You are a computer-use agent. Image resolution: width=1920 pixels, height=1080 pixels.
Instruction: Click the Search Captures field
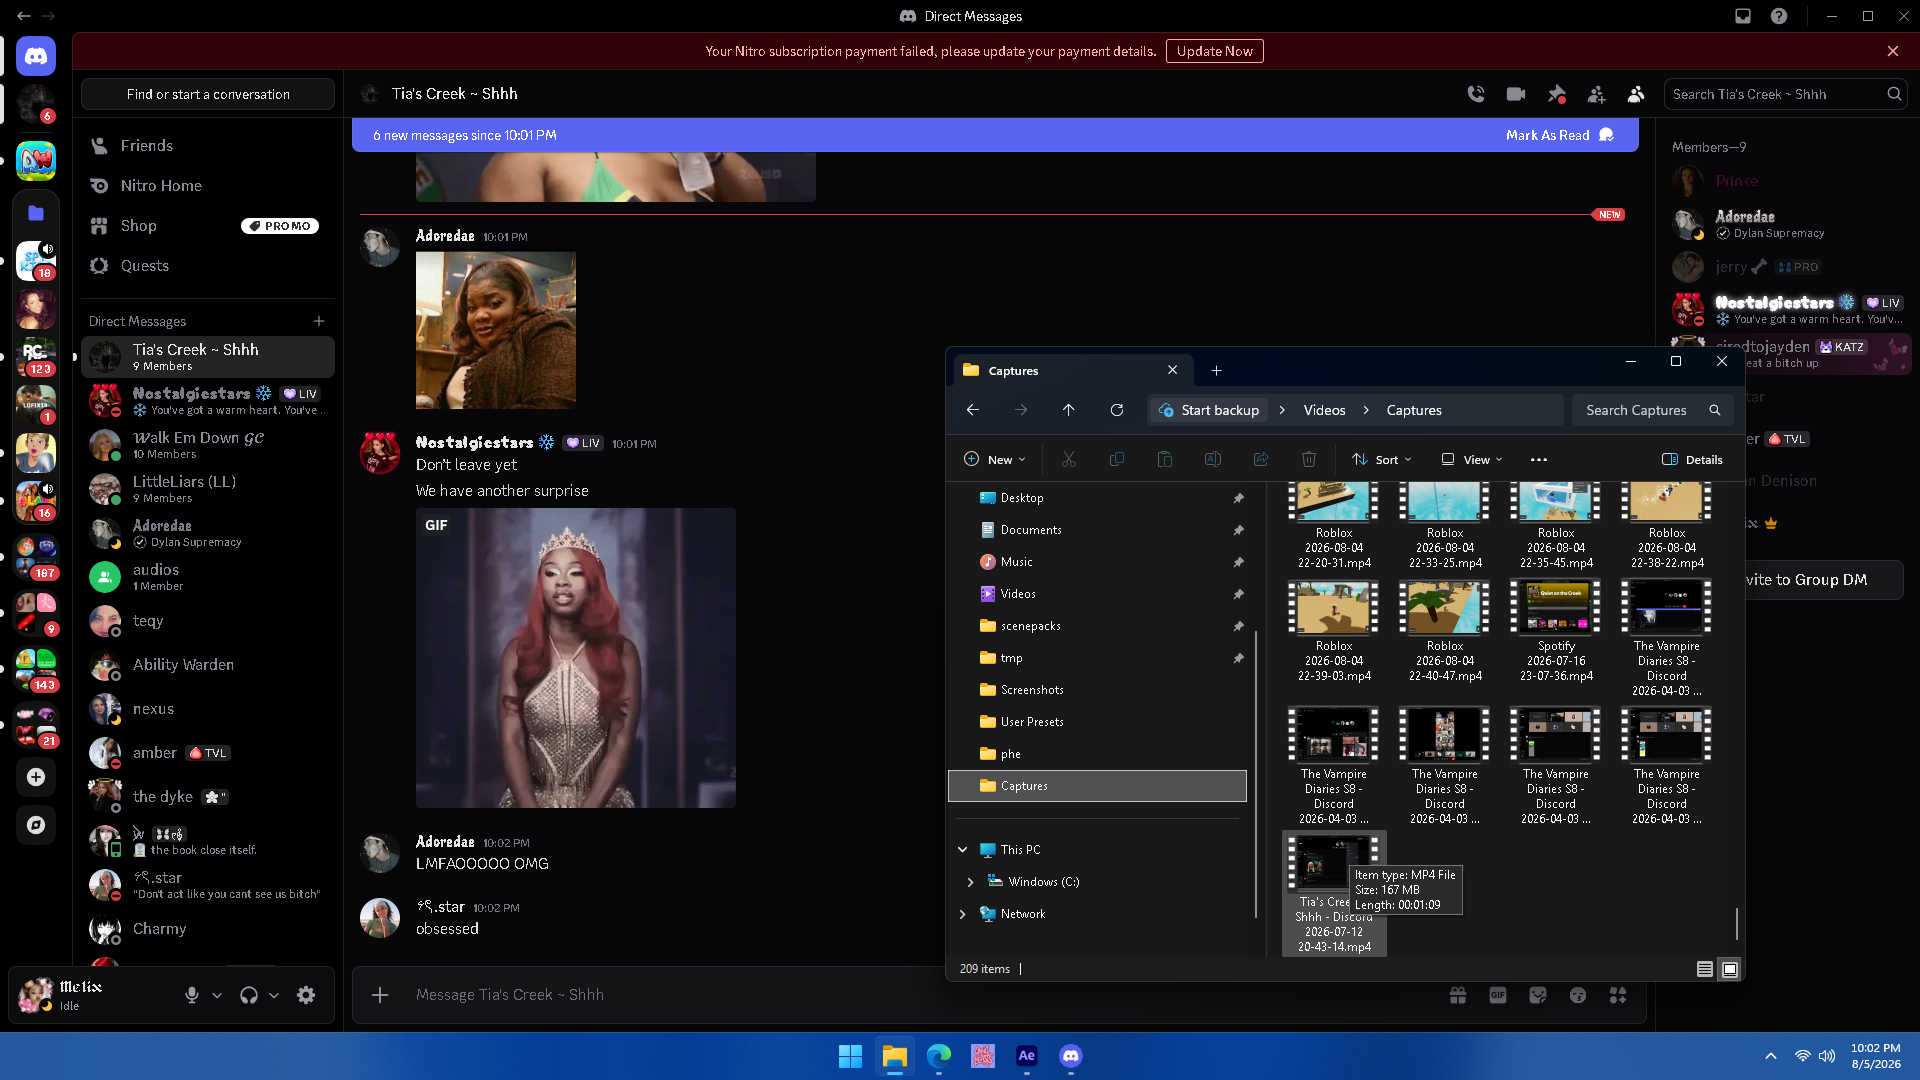pos(1653,410)
